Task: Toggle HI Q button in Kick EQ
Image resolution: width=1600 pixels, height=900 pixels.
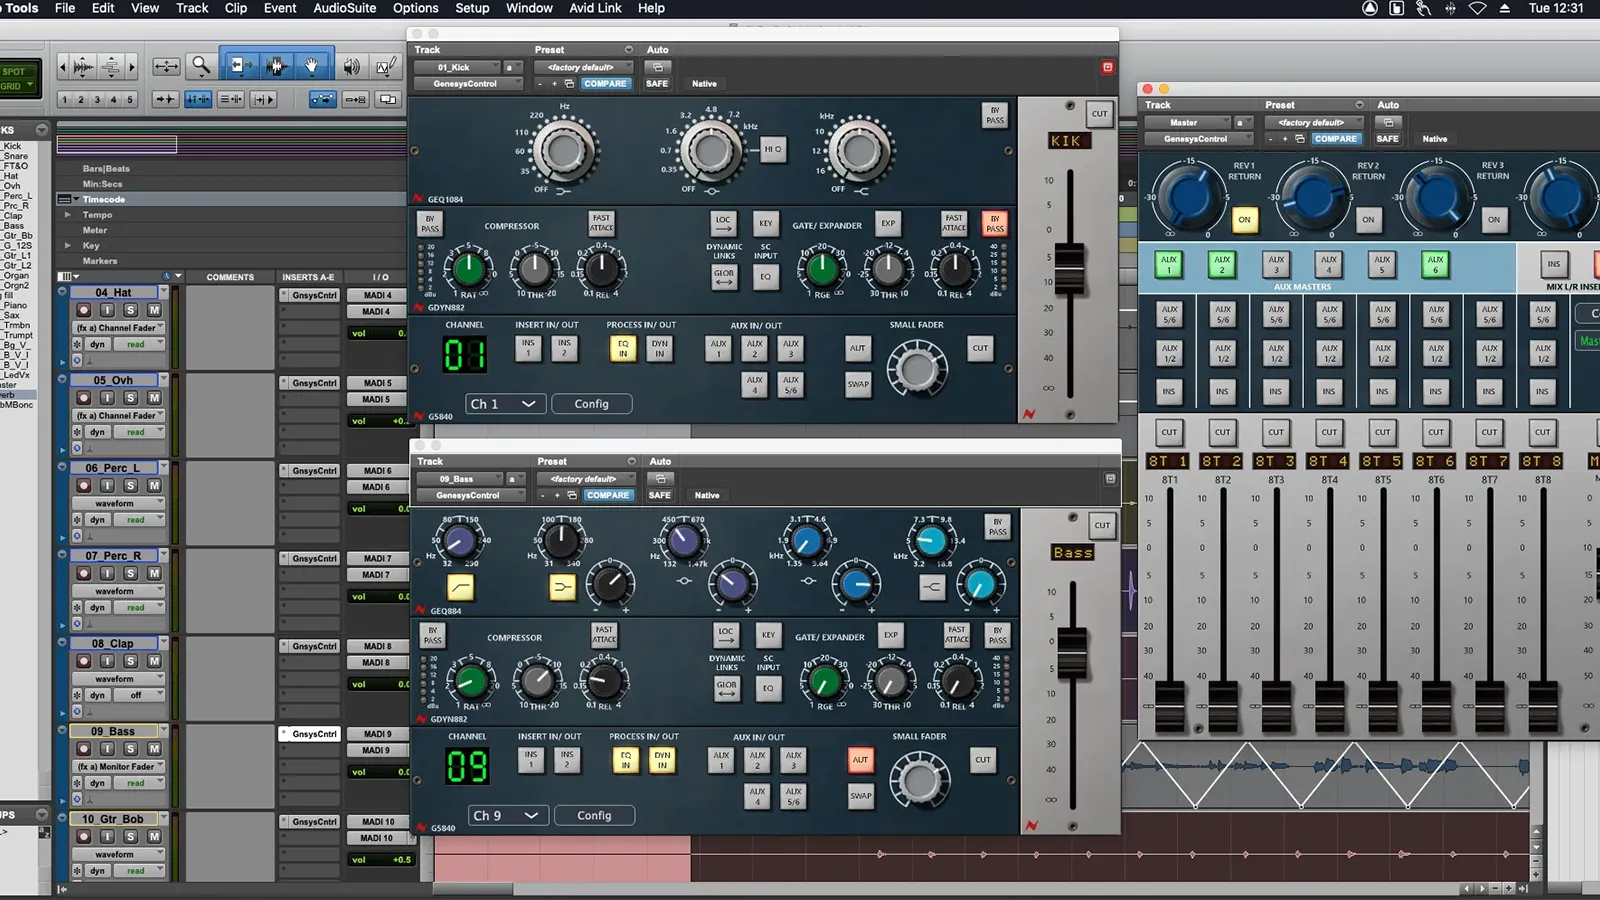Action: tap(773, 149)
